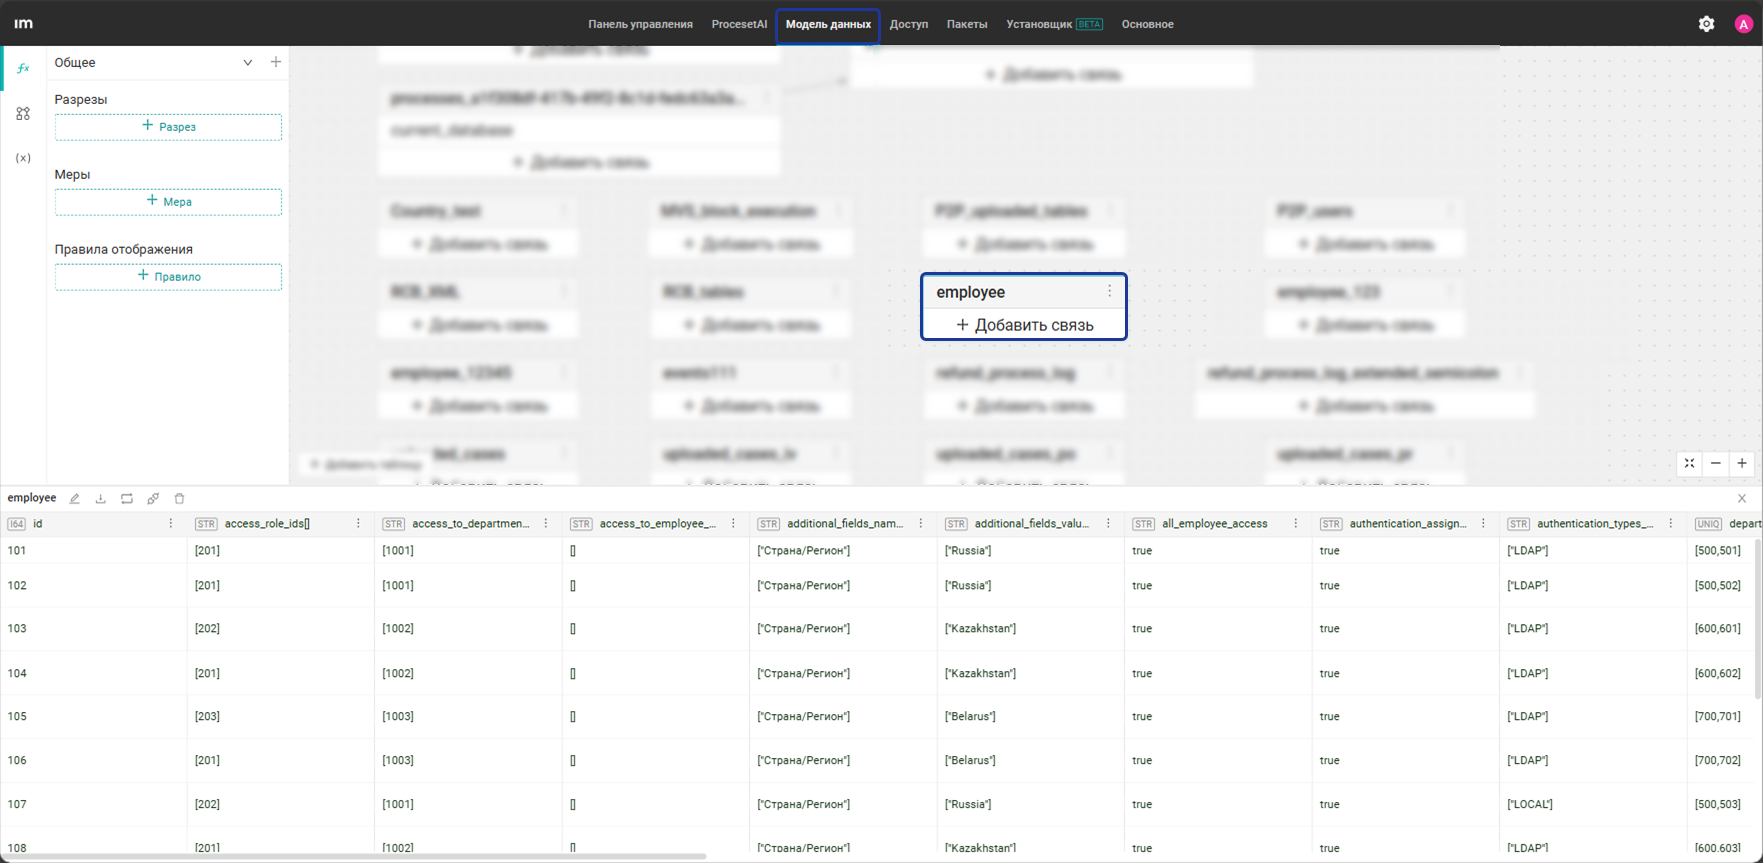Open the variables (x) sidebar icon
The image size is (1763, 863).
click(x=23, y=158)
